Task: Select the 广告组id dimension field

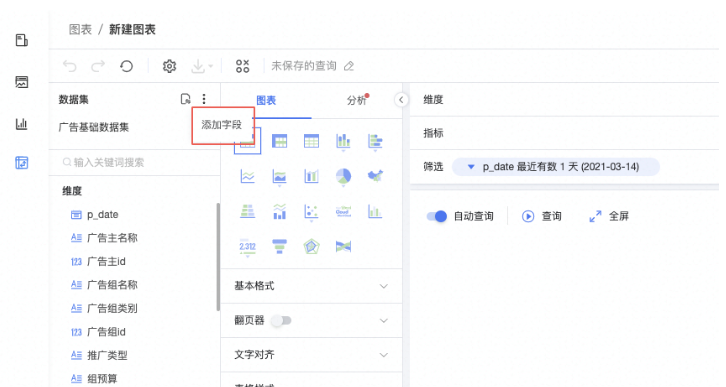Action: point(98,332)
